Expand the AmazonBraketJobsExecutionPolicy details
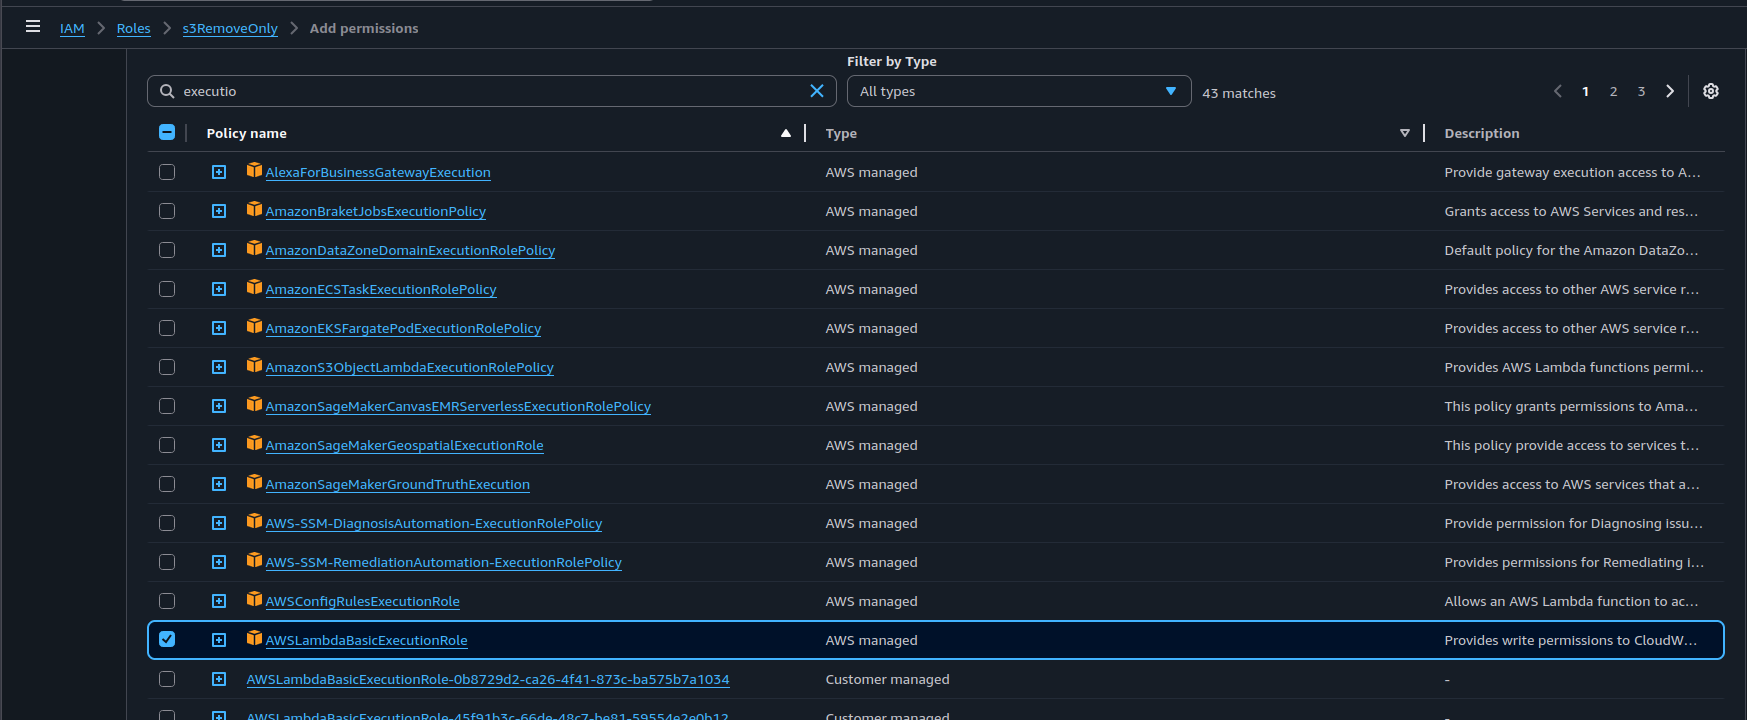 click(219, 211)
